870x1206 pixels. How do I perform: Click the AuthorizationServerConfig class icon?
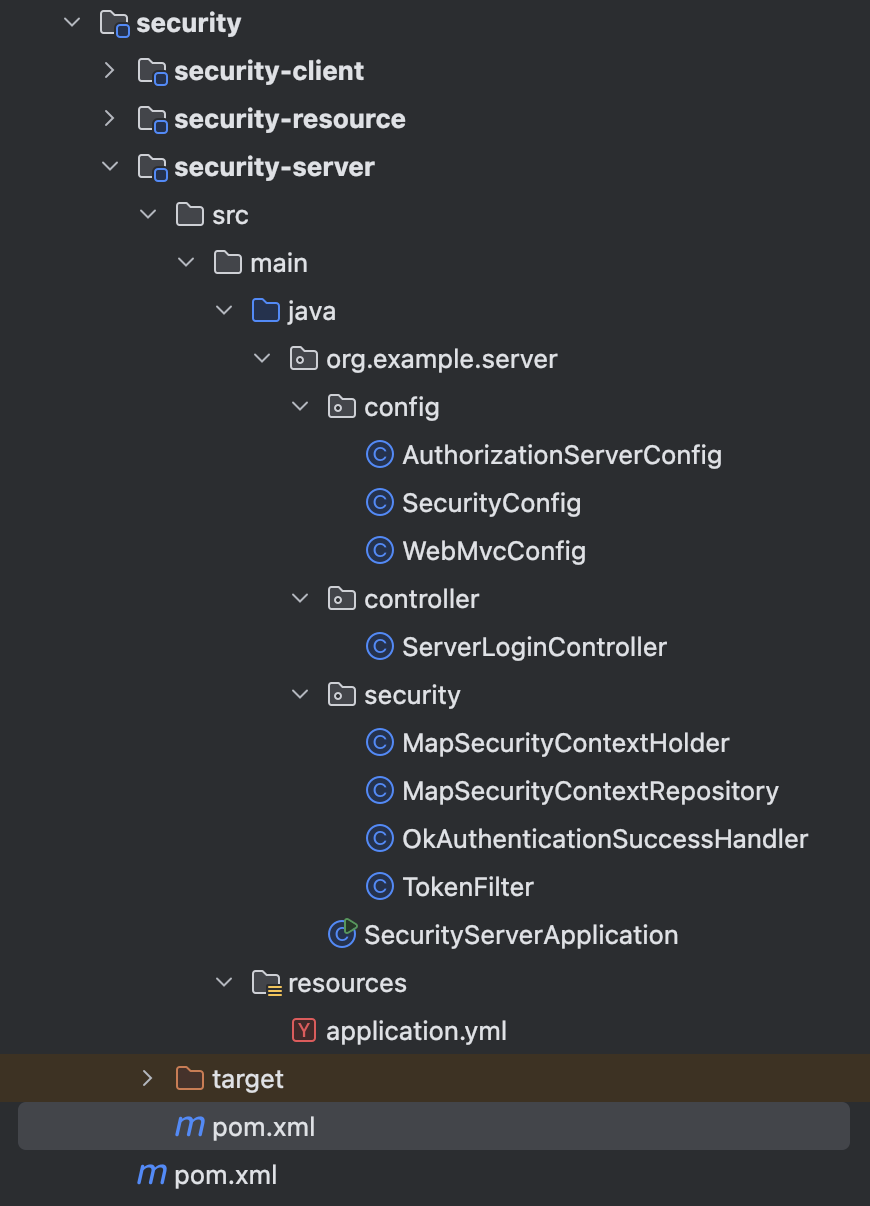(x=380, y=455)
